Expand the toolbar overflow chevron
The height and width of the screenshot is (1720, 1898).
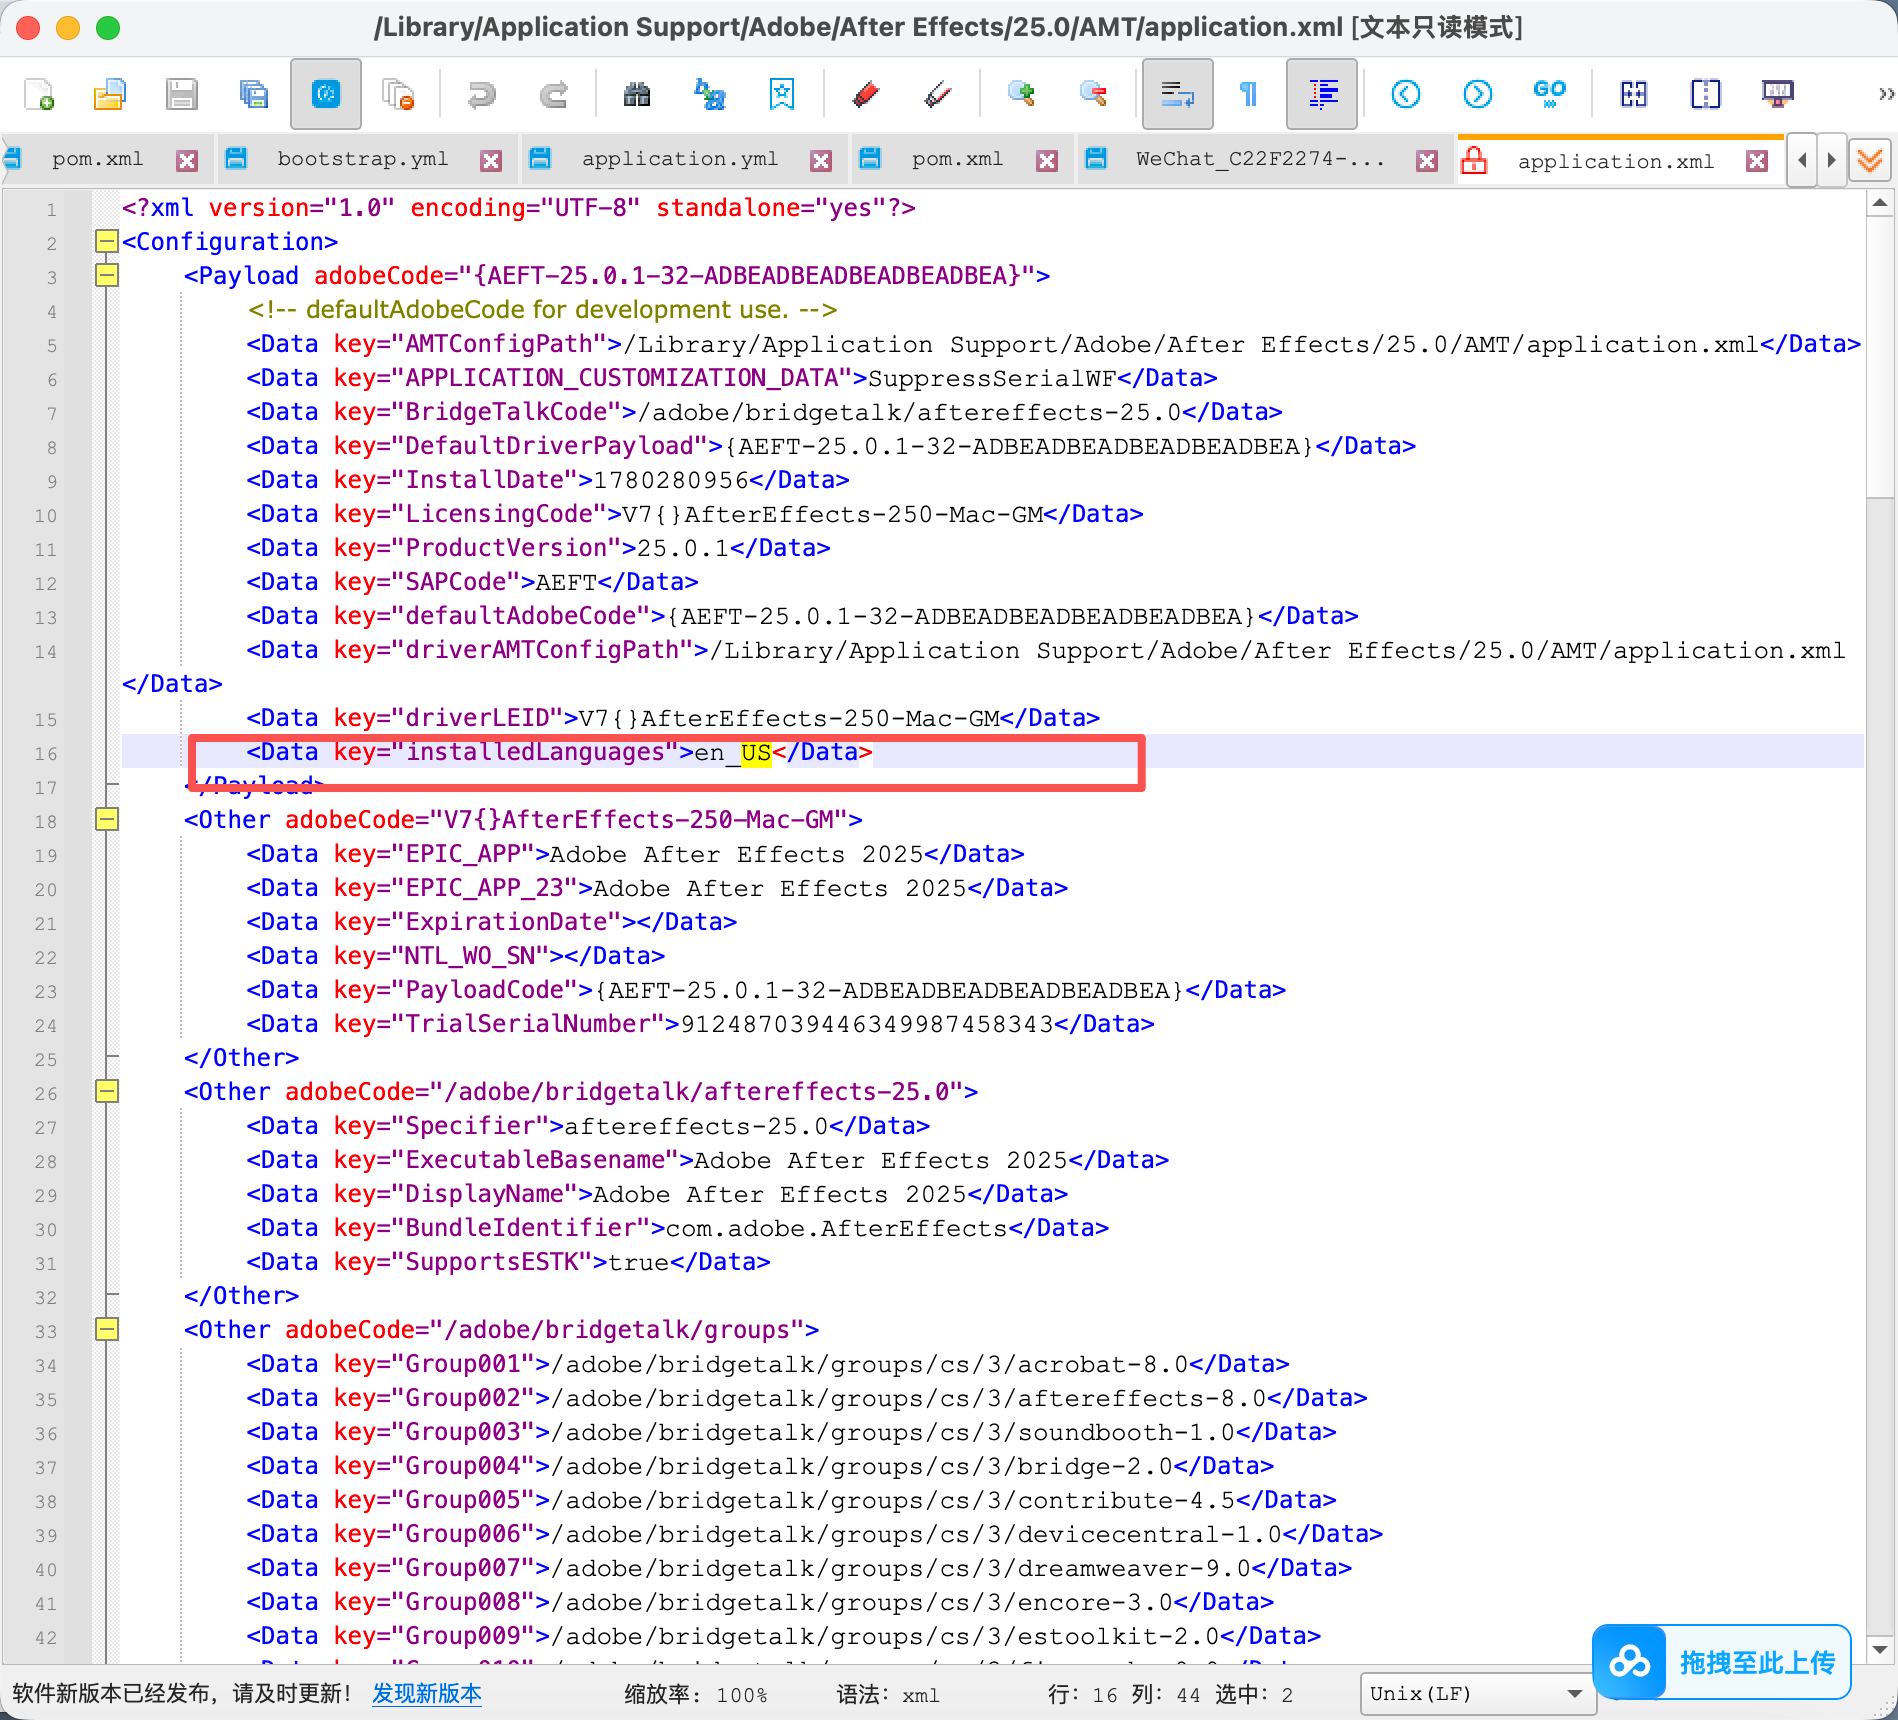coord(1885,94)
